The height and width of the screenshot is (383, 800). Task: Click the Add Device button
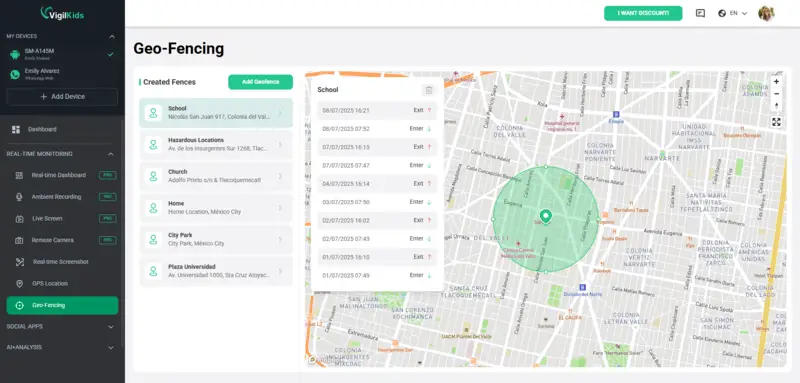tap(62, 97)
